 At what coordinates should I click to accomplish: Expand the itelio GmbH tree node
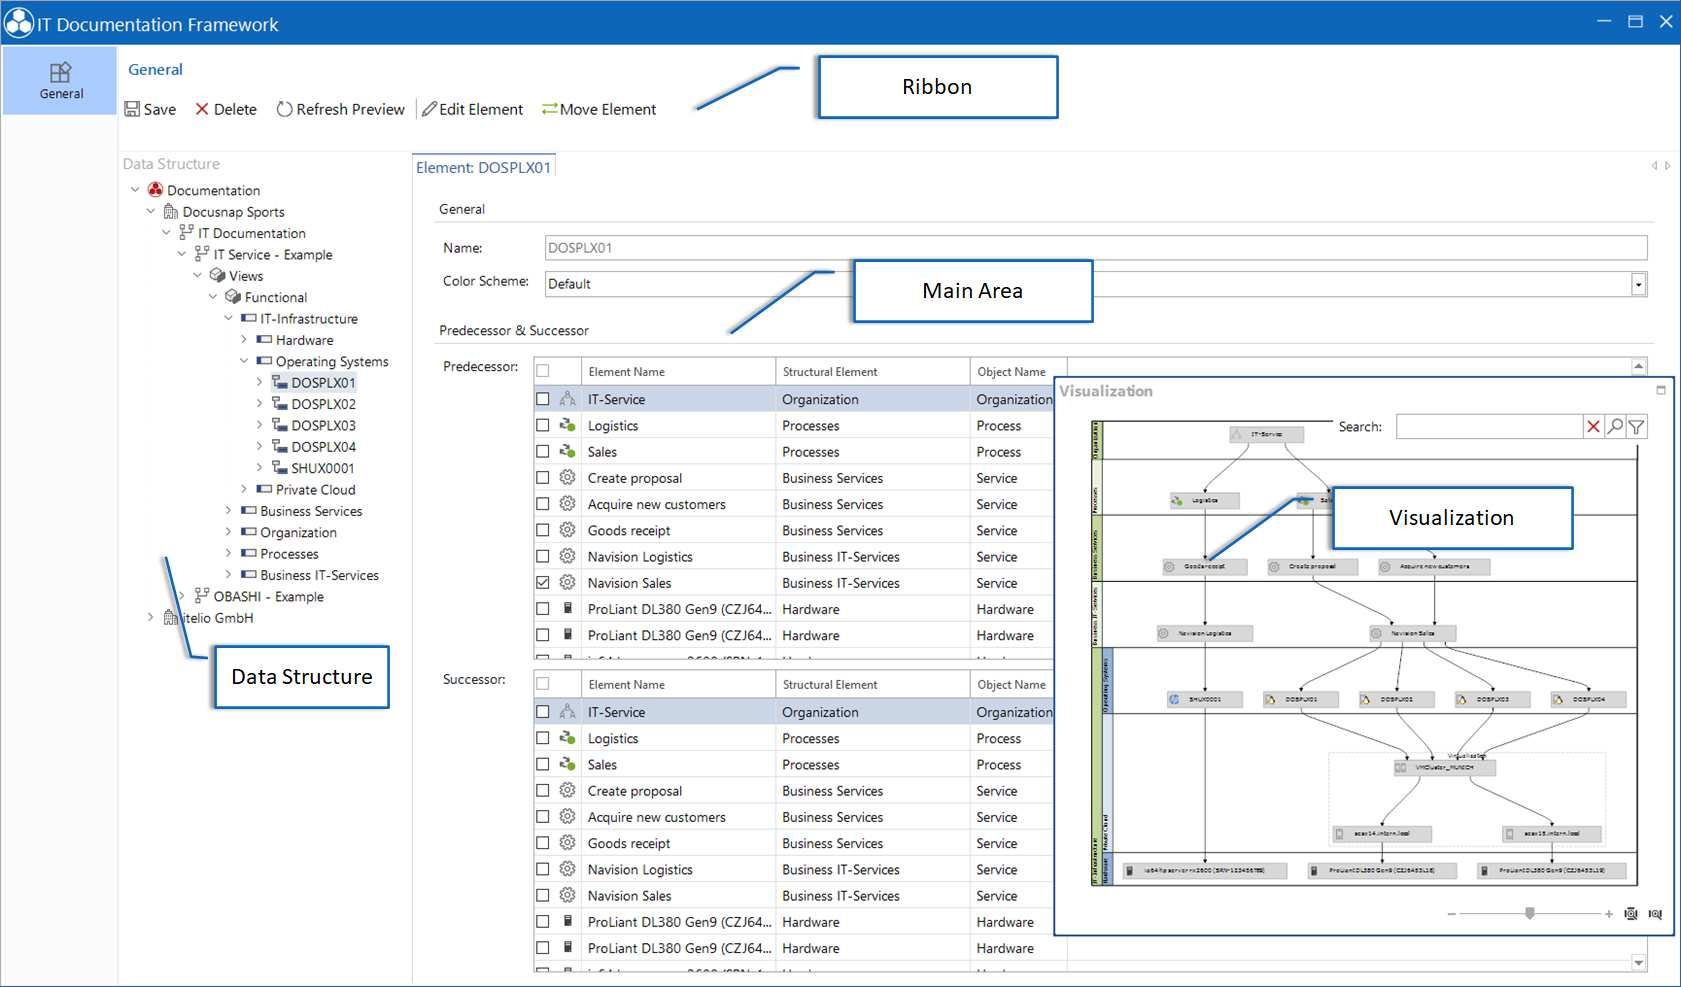[x=151, y=618]
